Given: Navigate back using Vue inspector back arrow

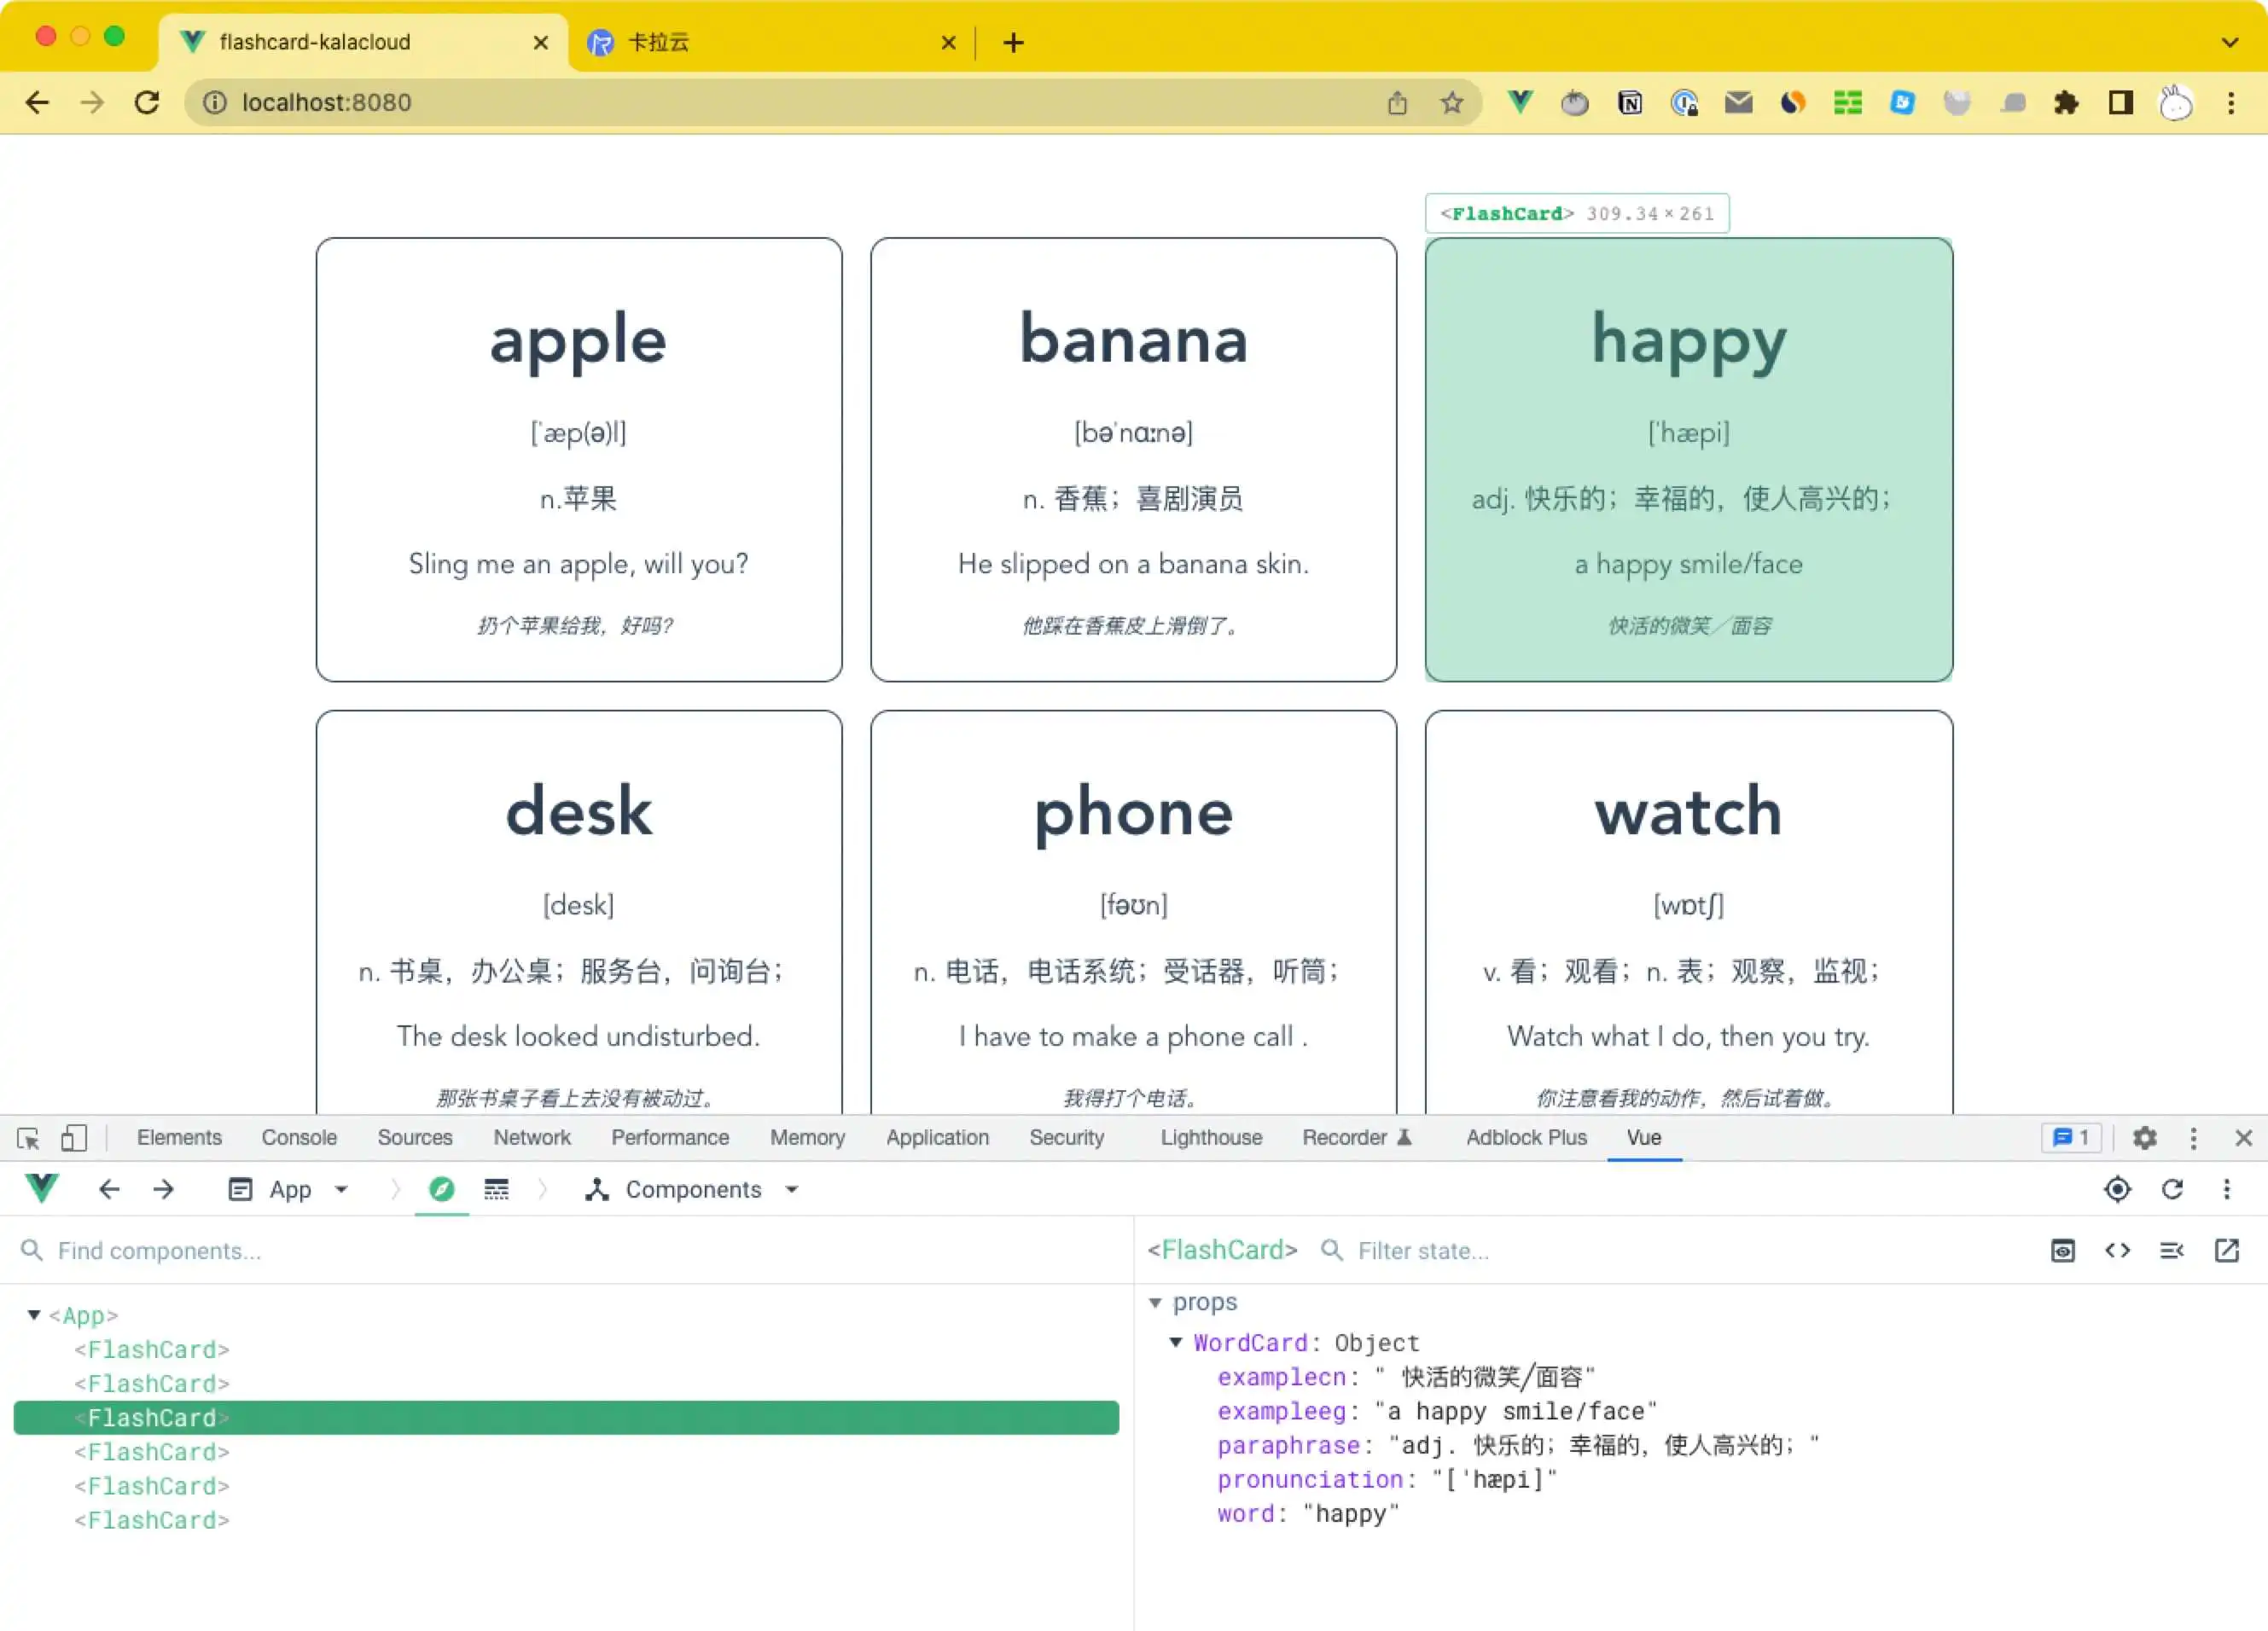Looking at the screenshot, I should tap(110, 1190).
